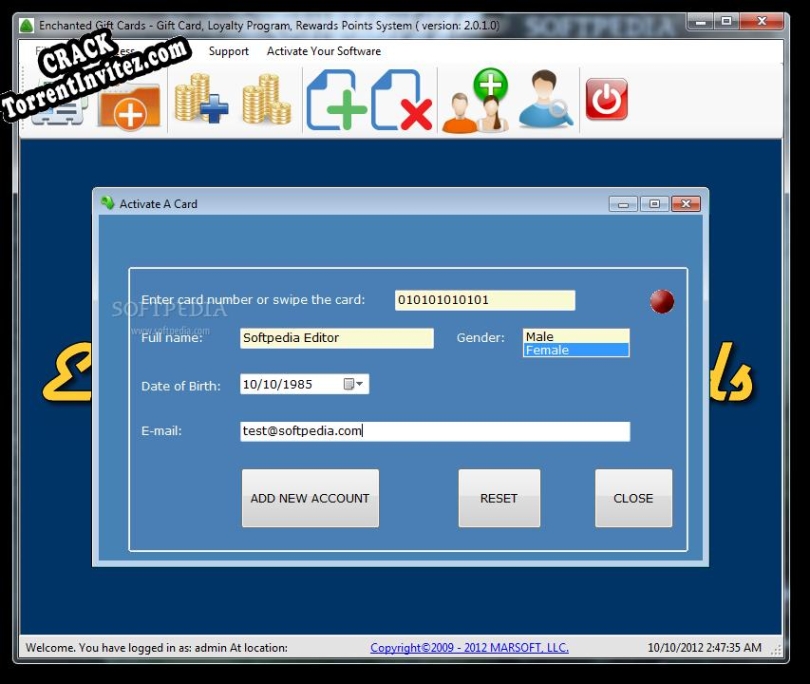The image size is (810, 684).
Task: Click the add customer (people with plus) icon
Action: 475,102
